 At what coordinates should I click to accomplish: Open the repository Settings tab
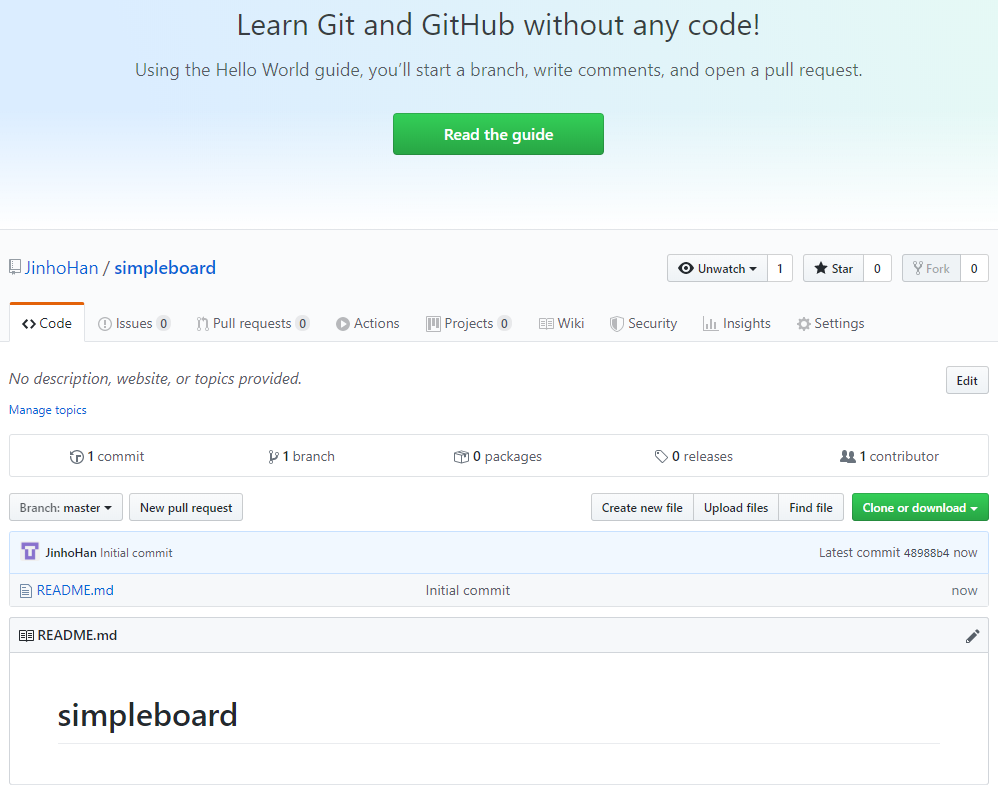tap(831, 323)
